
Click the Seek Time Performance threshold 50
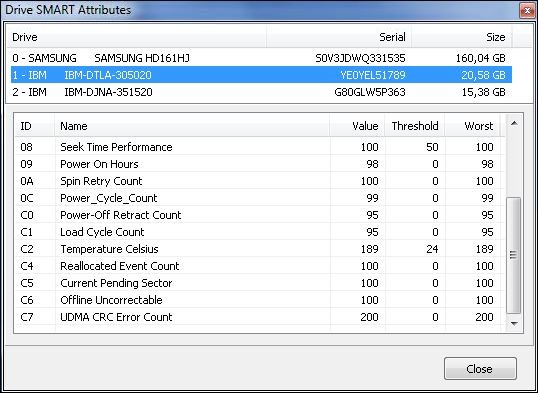pos(432,147)
